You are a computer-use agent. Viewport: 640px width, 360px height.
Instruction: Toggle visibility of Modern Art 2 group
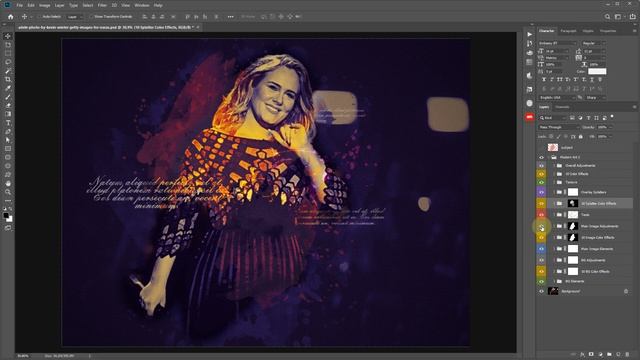541,157
